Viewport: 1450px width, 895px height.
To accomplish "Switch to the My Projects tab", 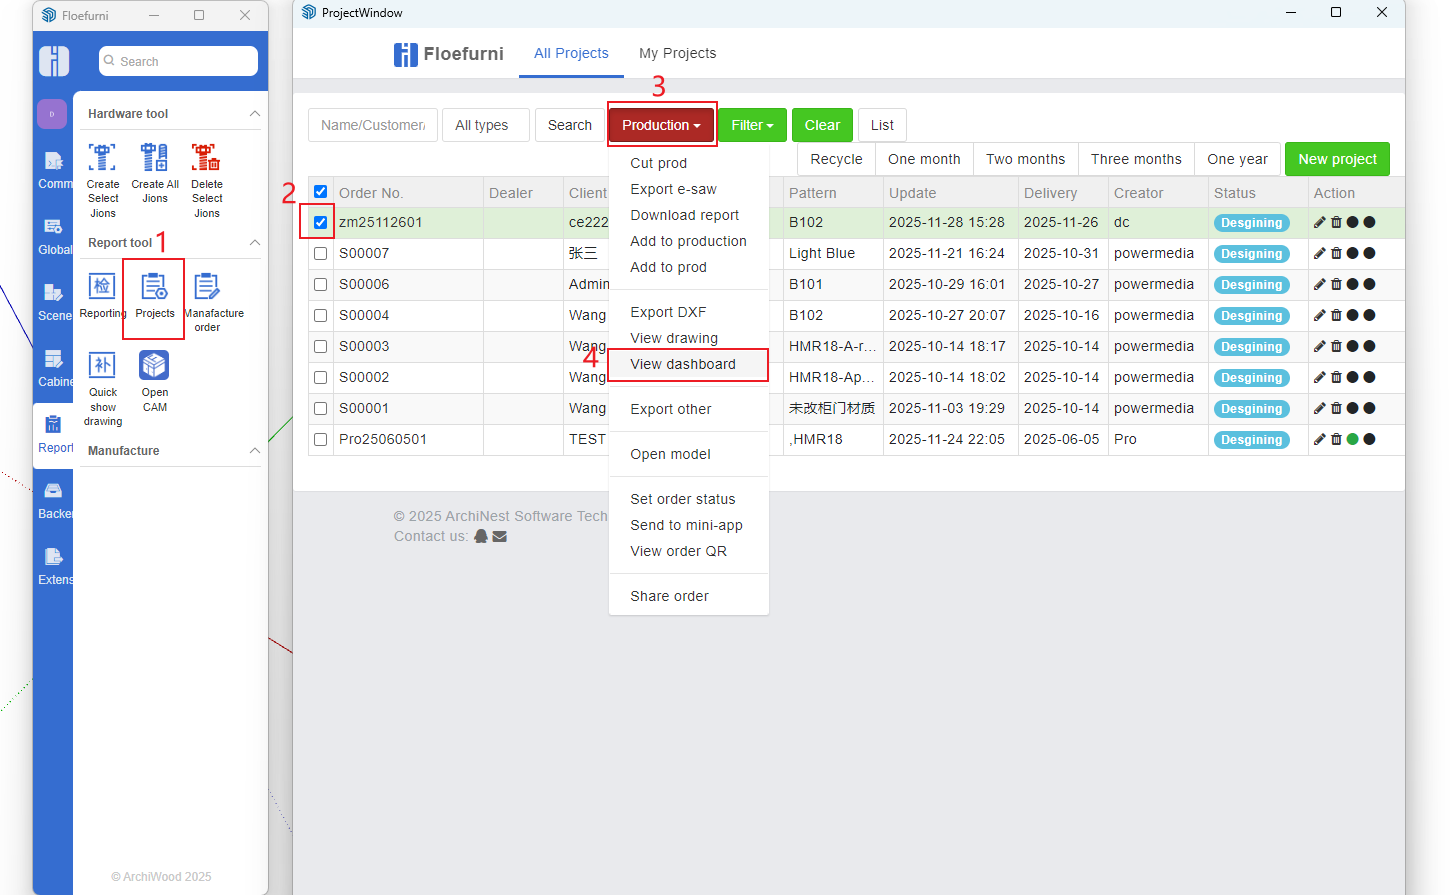I will [x=677, y=53].
